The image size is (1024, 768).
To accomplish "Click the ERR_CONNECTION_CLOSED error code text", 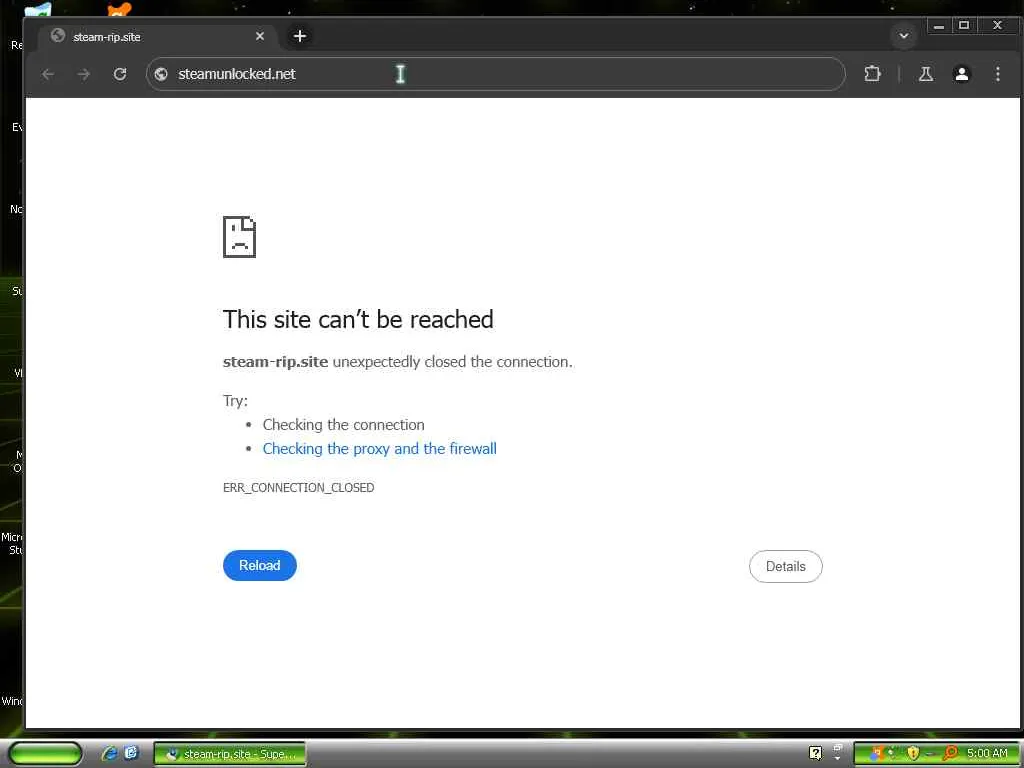I will [298, 488].
